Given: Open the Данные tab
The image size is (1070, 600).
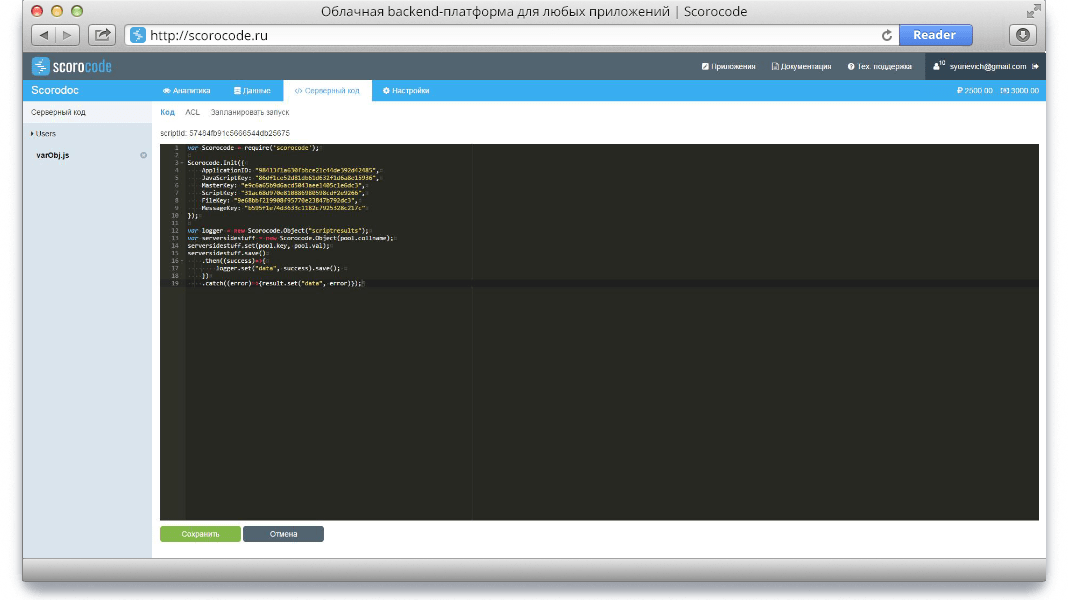Looking at the screenshot, I should click(x=252, y=91).
